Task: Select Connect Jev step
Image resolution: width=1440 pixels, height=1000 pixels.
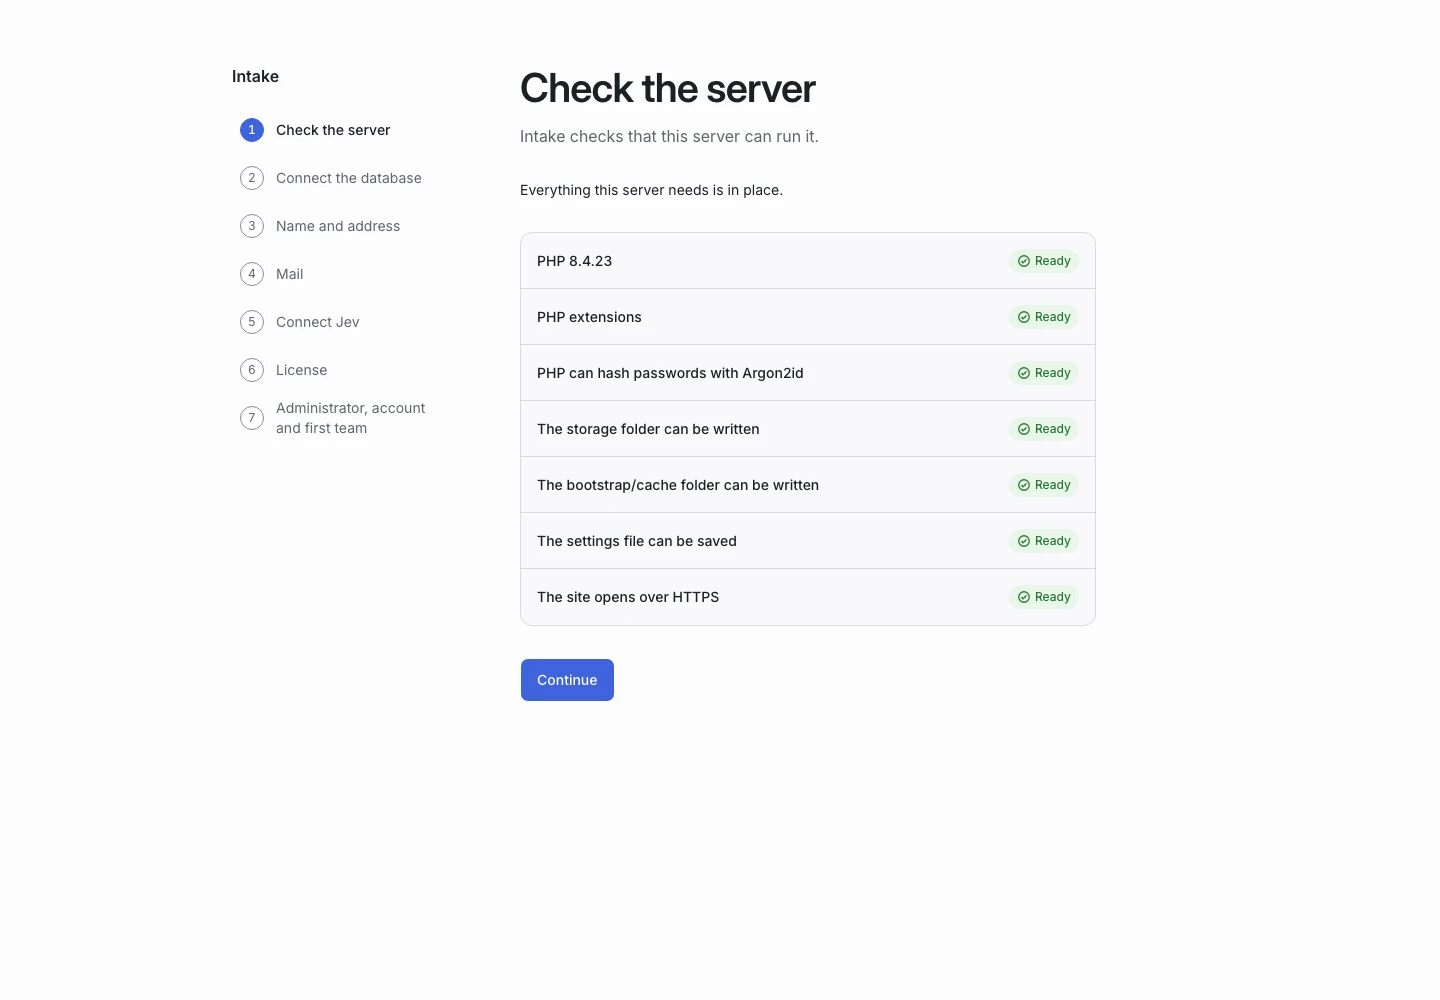Action: tap(318, 322)
